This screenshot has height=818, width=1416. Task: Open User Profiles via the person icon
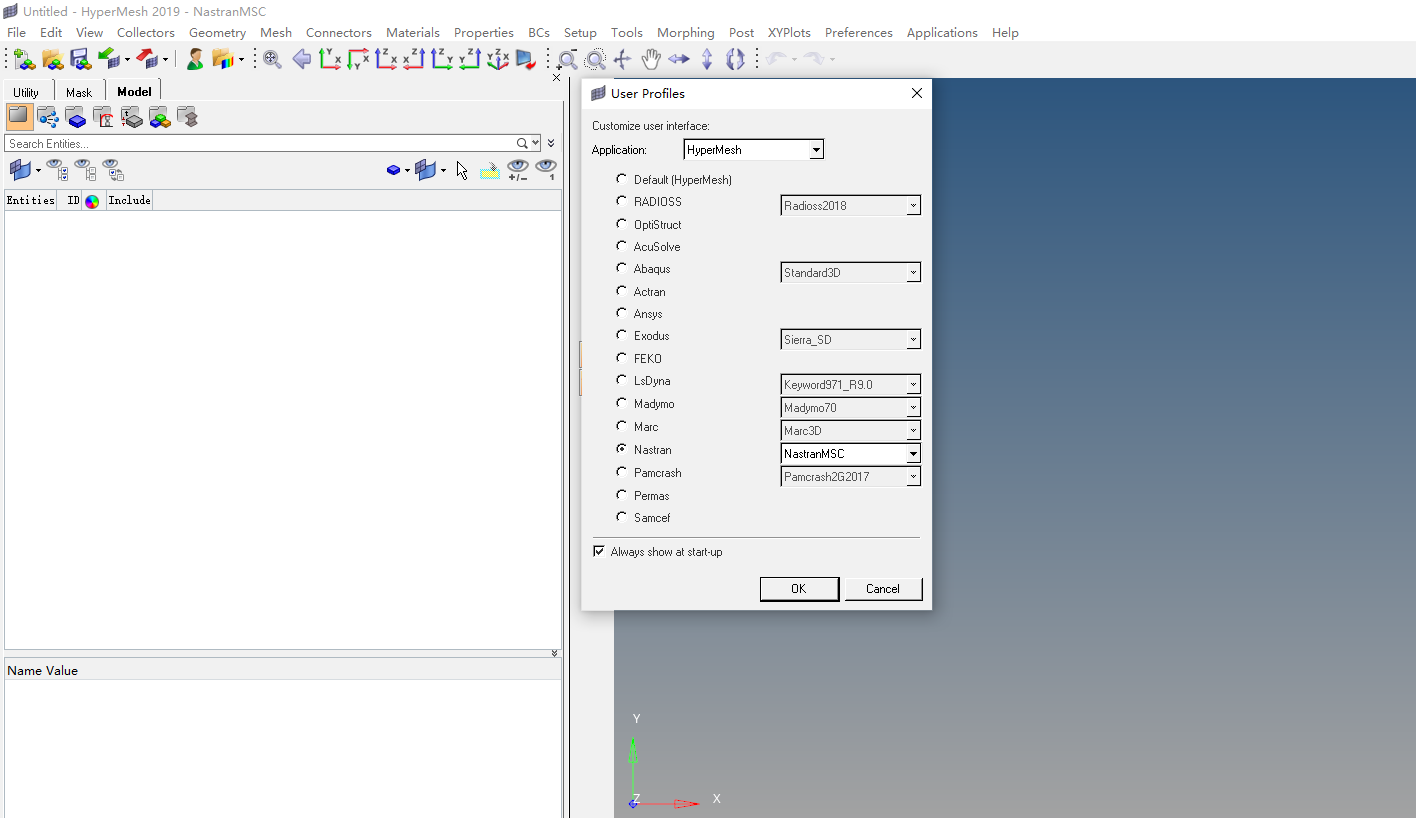(195, 60)
